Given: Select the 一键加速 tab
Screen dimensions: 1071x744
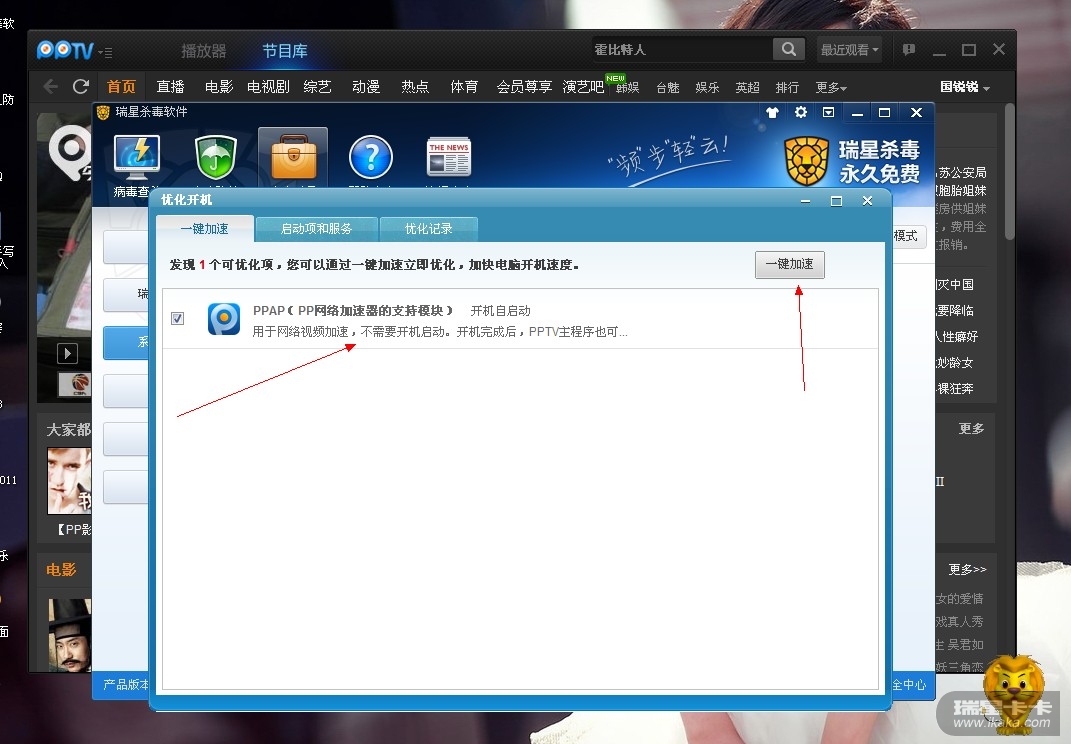Looking at the screenshot, I should click(205, 229).
